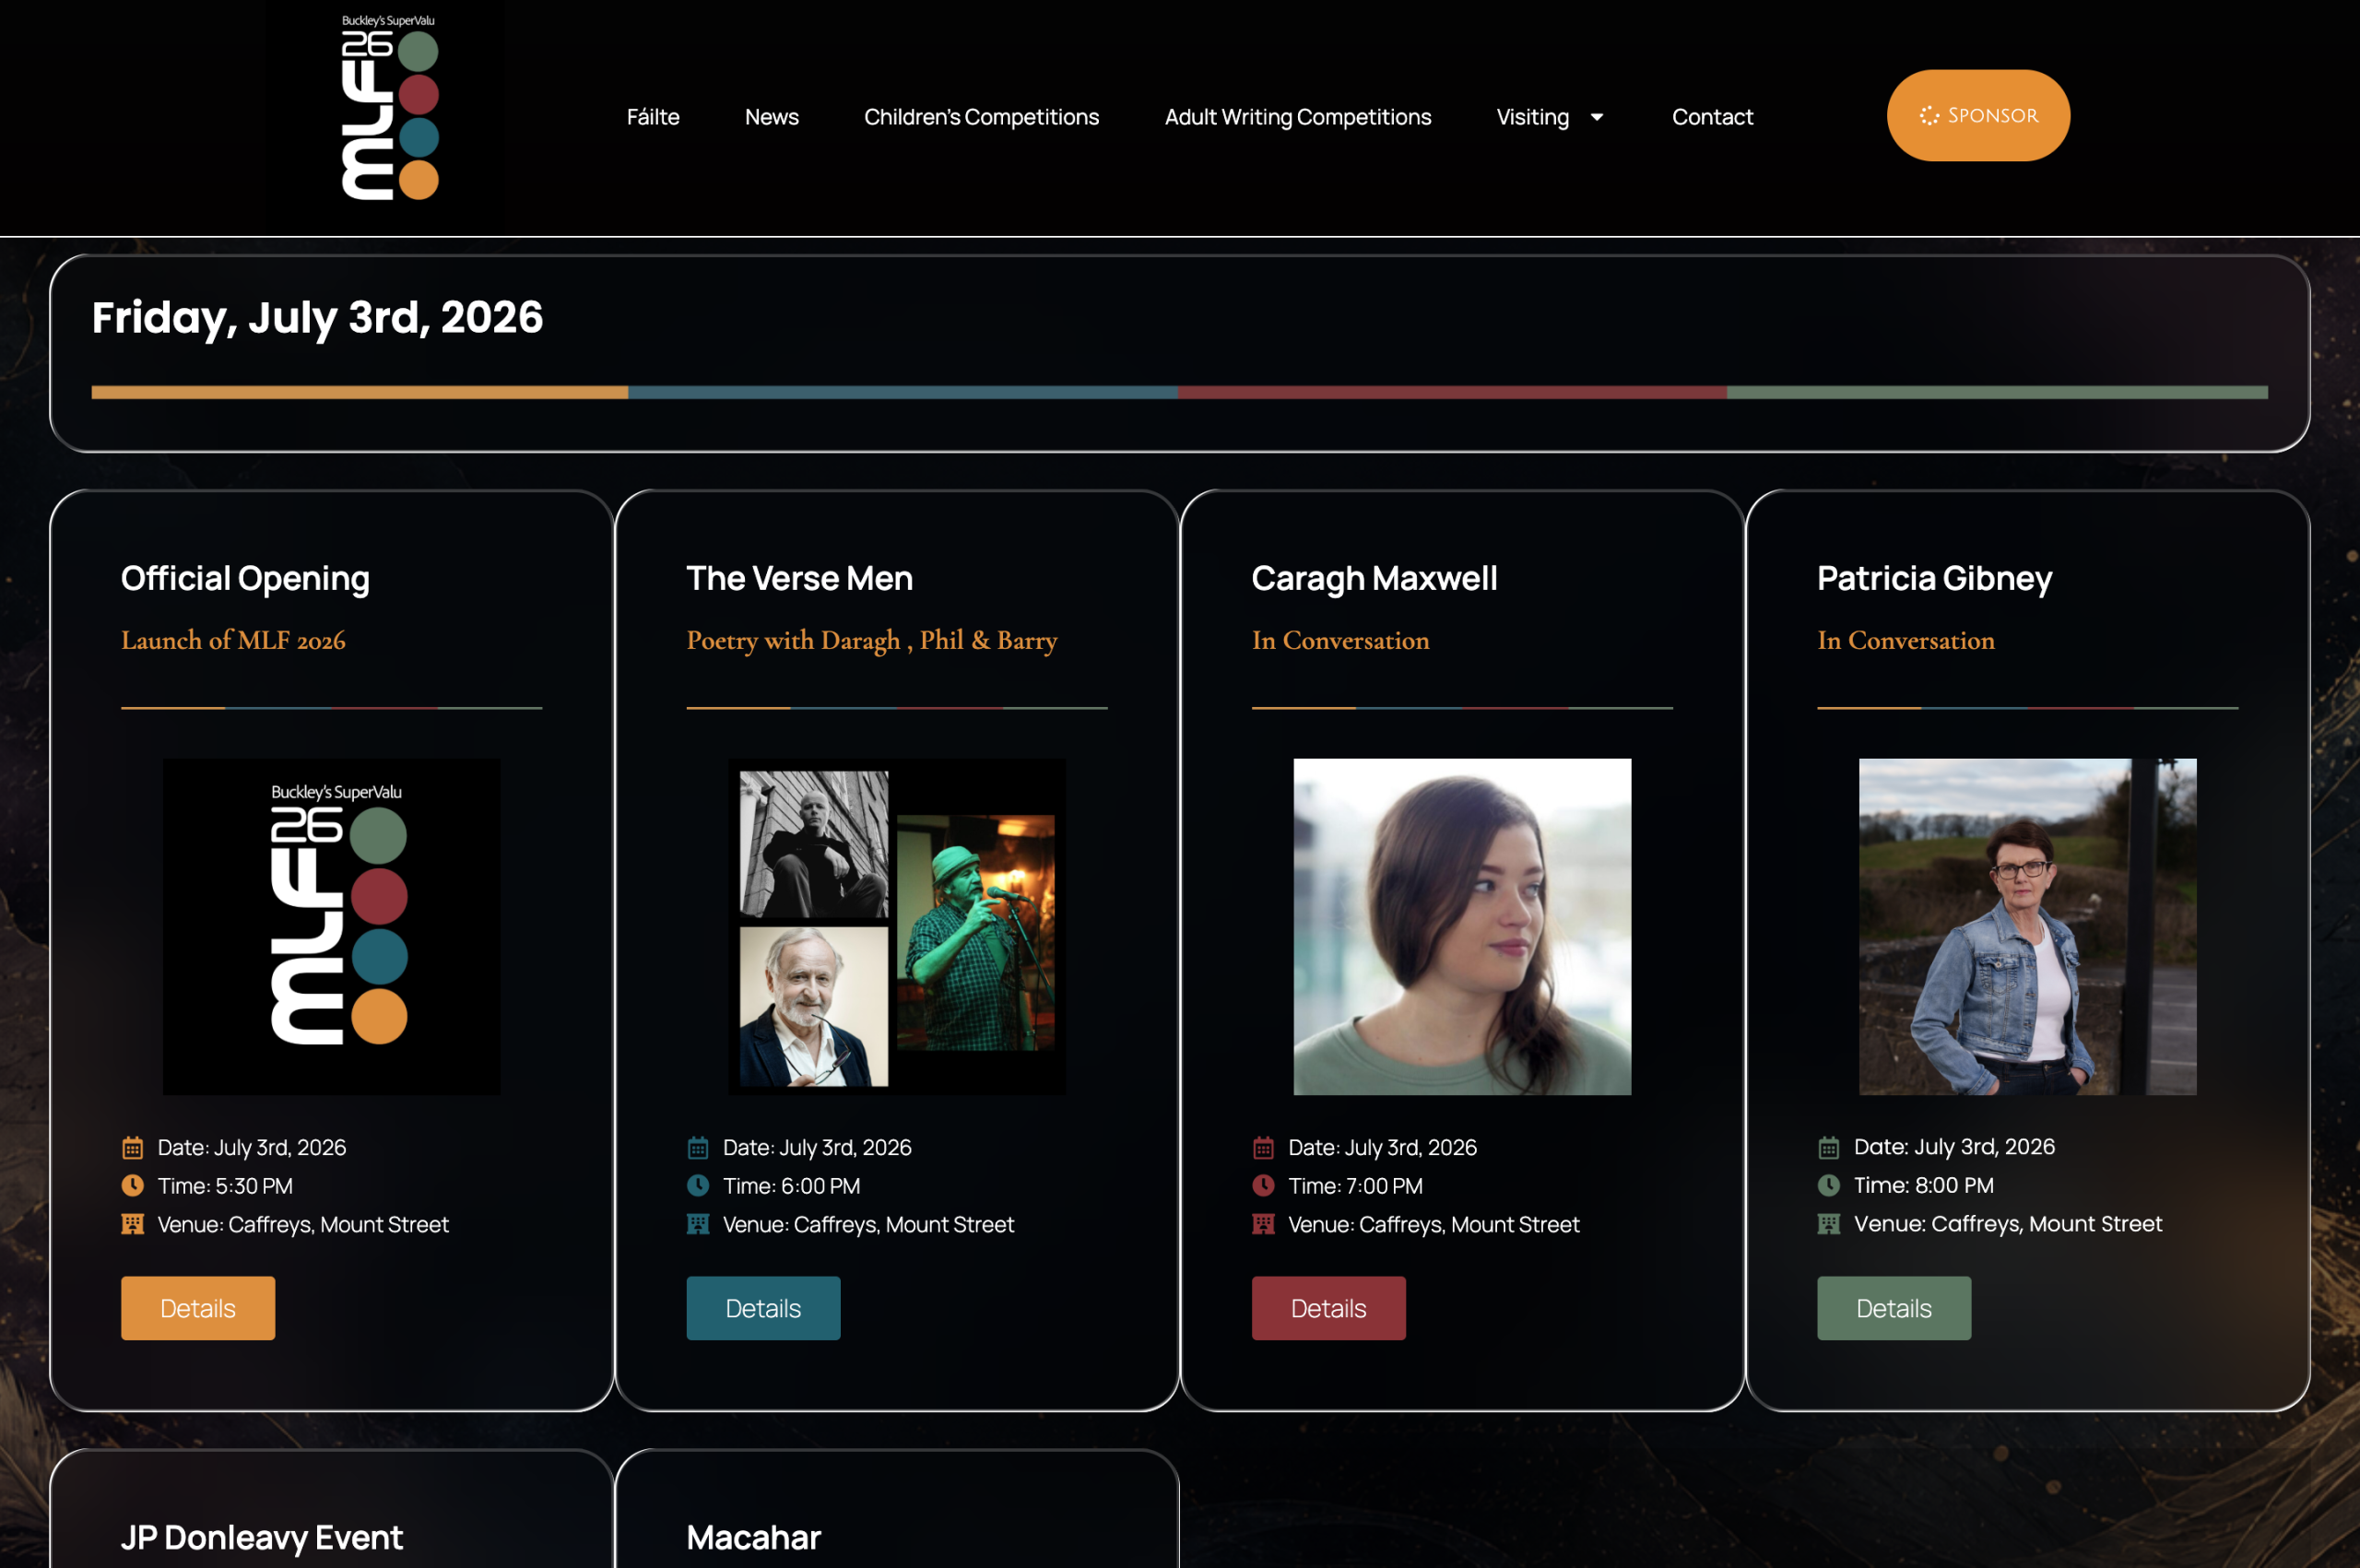
Task: Click clock icon beside 7:00 PM
Action: click(1263, 1186)
